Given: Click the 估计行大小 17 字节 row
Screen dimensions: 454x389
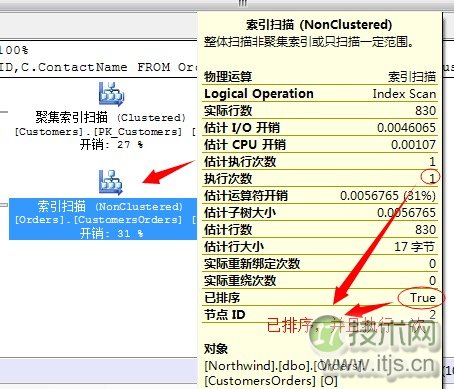Looking at the screenshot, I should coord(320,247).
